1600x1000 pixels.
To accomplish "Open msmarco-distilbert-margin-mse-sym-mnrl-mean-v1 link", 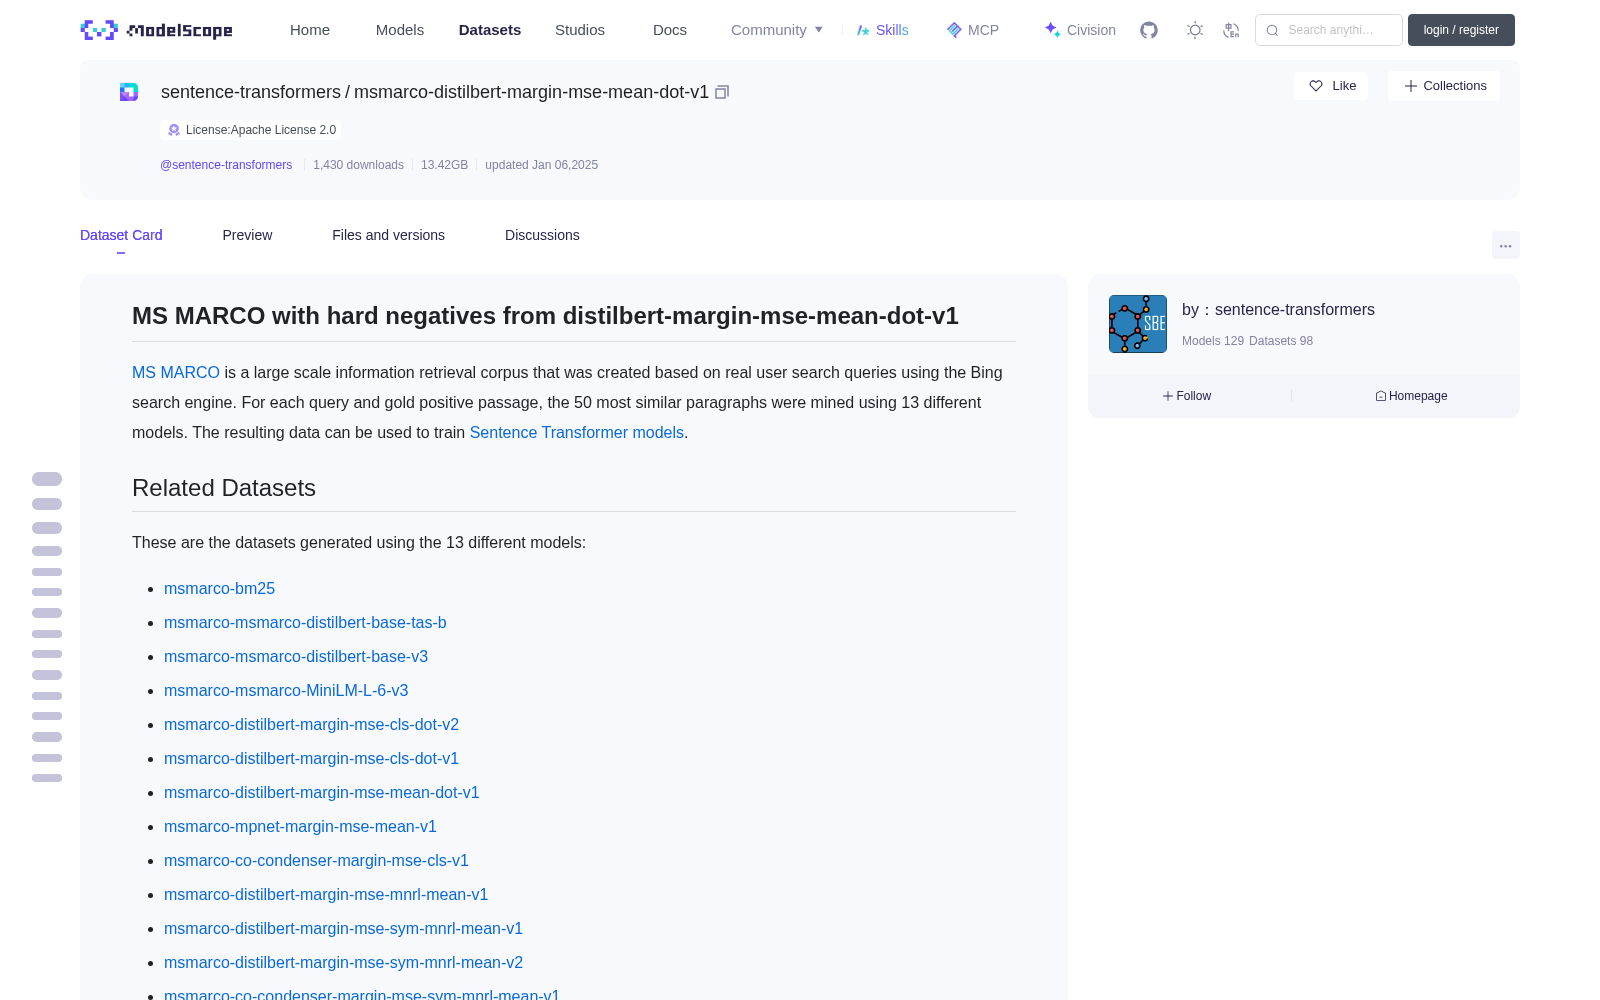I will pos(343,929).
